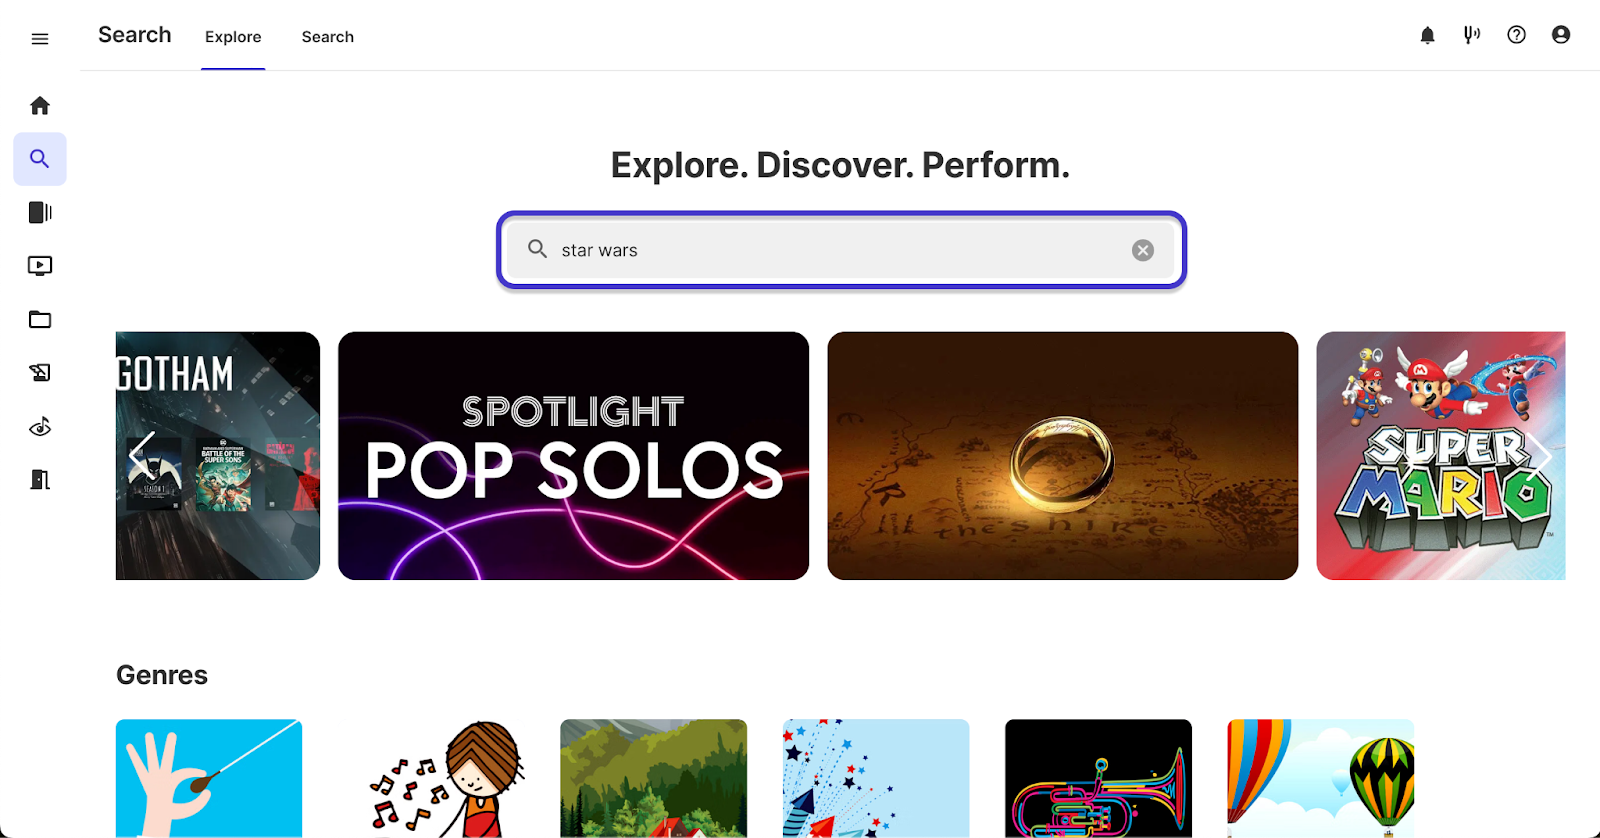1600x838 pixels.
Task: Open the video player icon in sidebar
Action: pyautogui.click(x=40, y=266)
